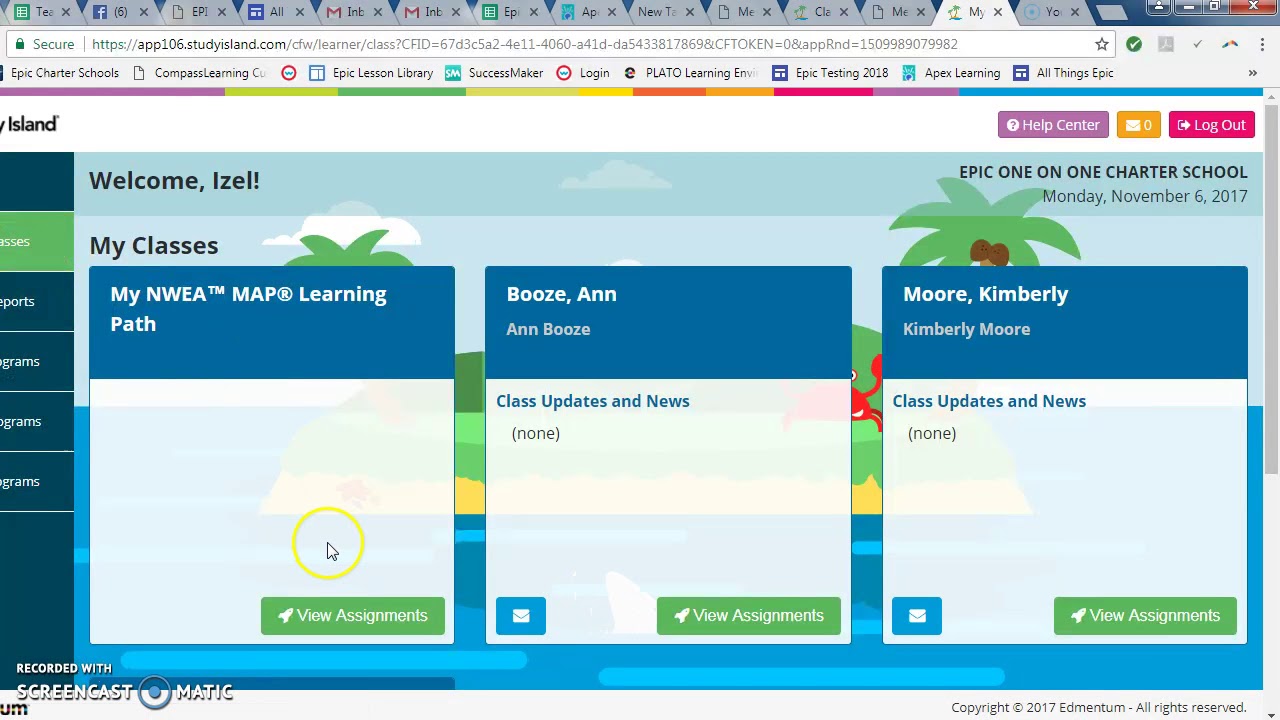Click EPIC ONE ON ONE CHARTER SCHOOL text
The height and width of the screenshot is (720, 1280).
pyautogui.click(x=1103, y=172)
